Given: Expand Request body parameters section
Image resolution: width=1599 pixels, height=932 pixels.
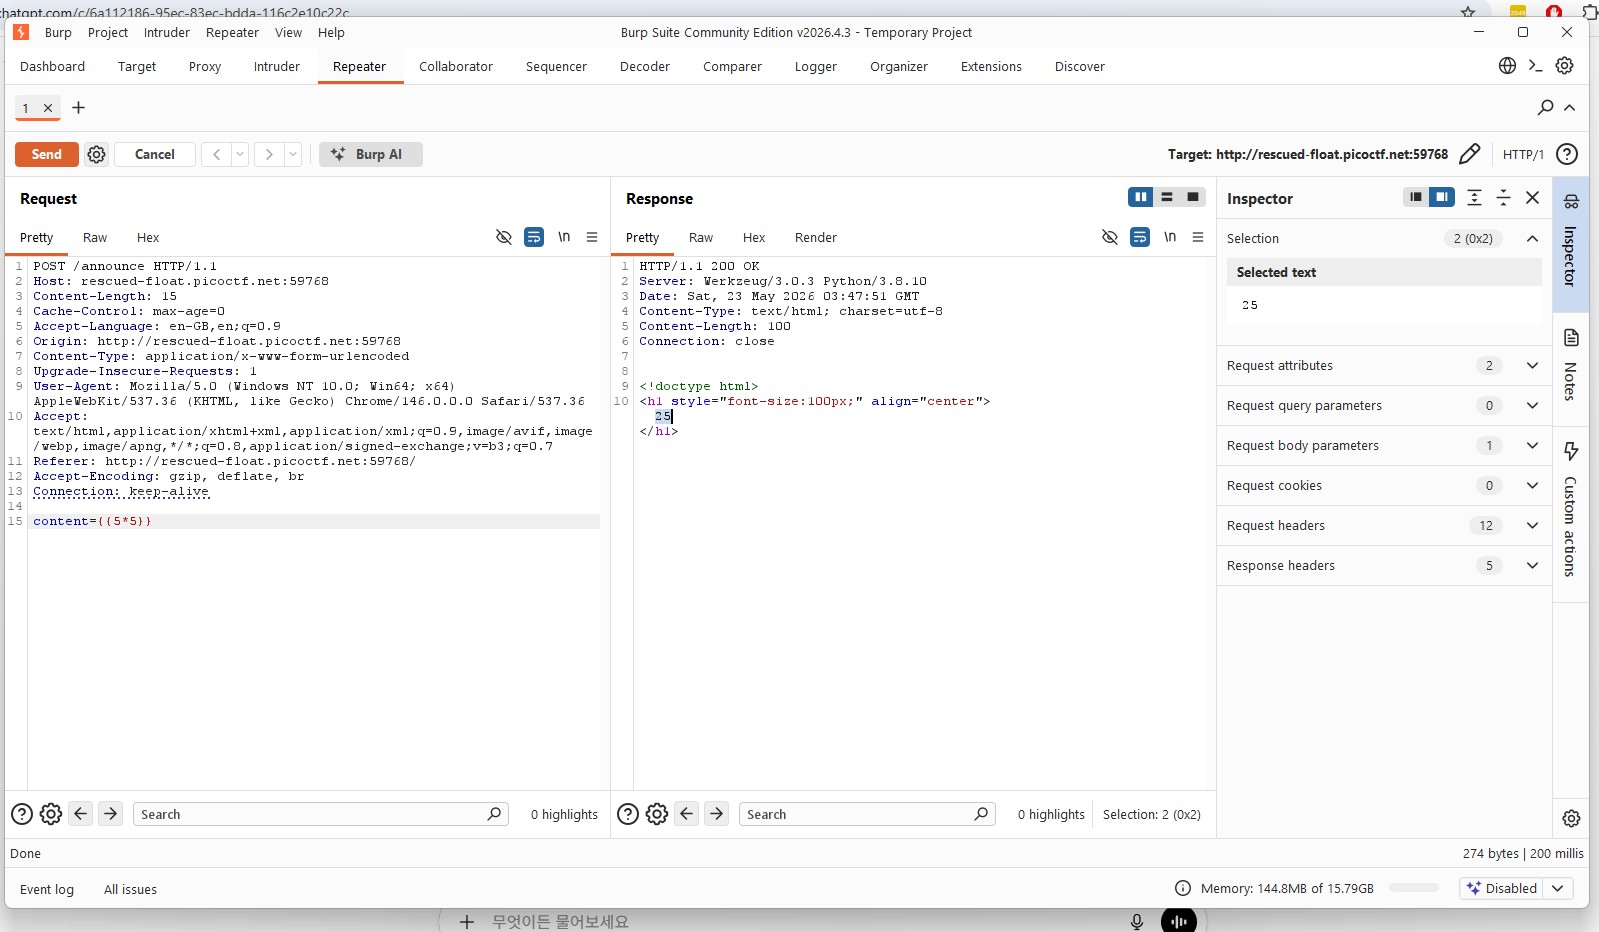Looking at the screenshot, I should (1384, 445).
